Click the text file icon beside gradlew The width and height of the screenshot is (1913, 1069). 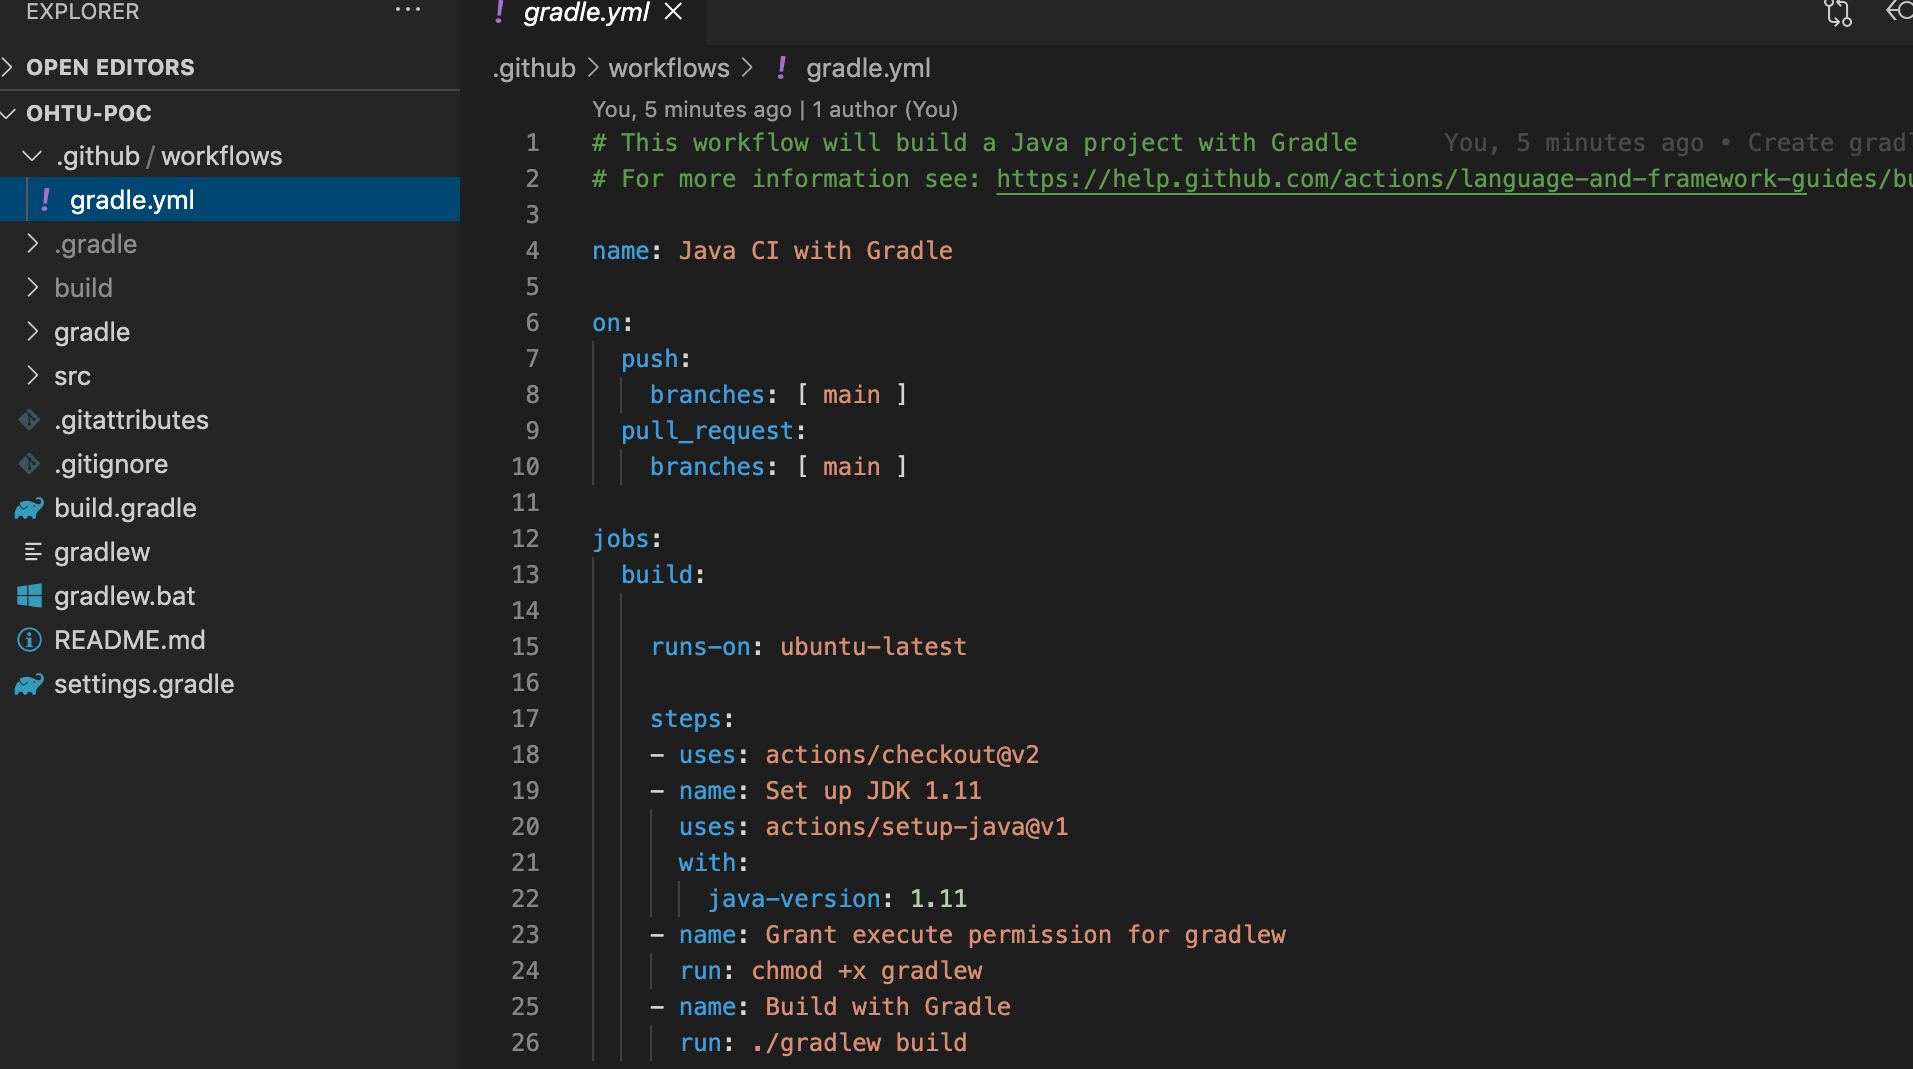point(32,552)
